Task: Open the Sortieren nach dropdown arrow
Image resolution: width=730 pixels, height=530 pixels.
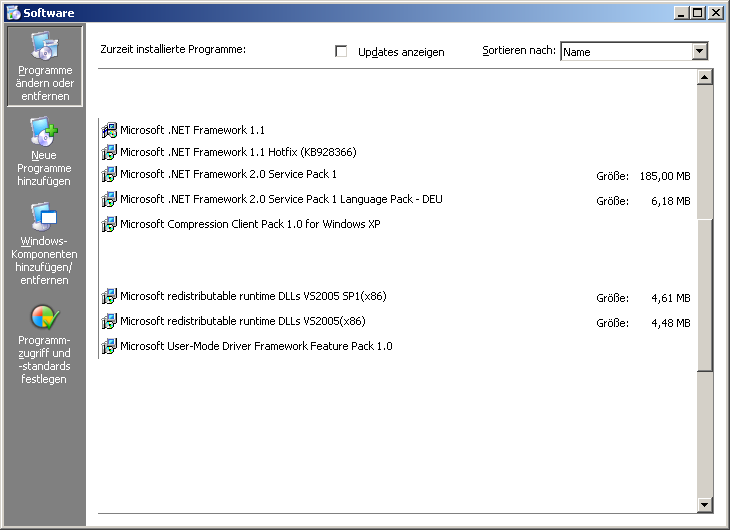Action: (x=699, y=51)
